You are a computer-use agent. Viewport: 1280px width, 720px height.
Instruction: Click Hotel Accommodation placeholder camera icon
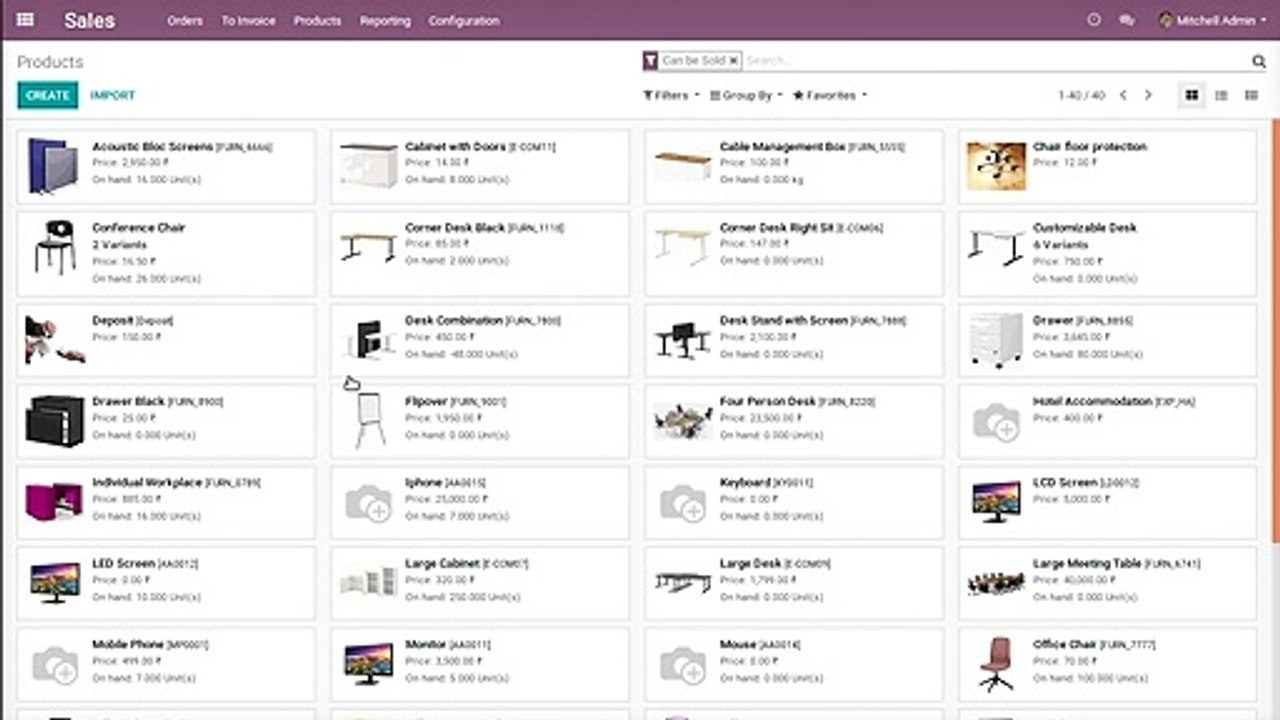tap(996, 422)
